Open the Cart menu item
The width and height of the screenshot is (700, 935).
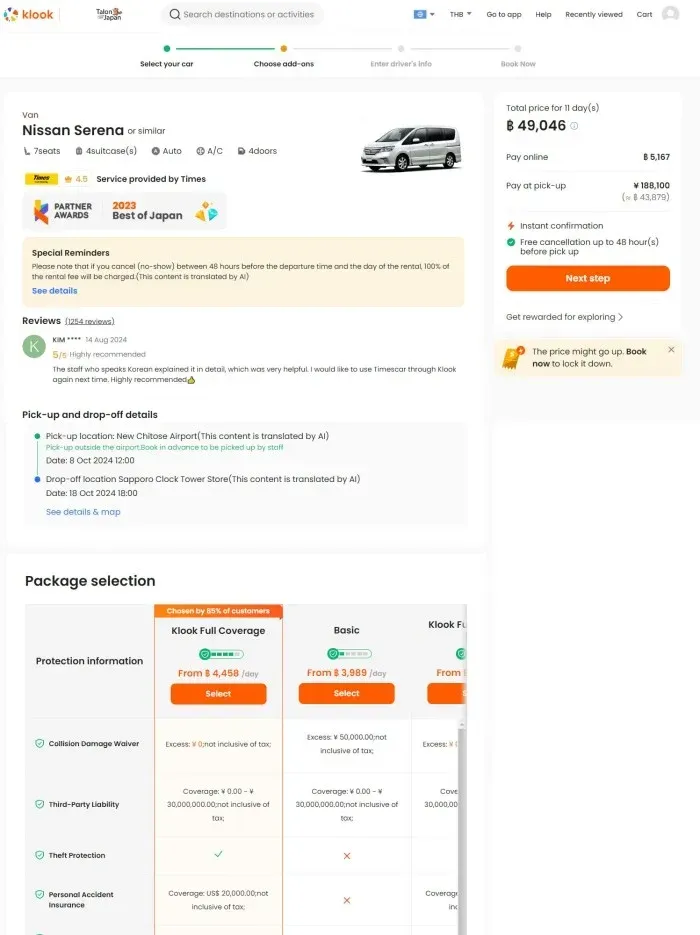point(644,14)
